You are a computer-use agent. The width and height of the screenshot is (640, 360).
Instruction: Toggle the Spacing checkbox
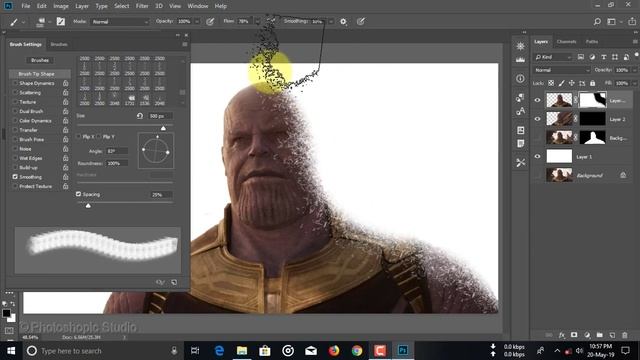[x=78, y=194]
